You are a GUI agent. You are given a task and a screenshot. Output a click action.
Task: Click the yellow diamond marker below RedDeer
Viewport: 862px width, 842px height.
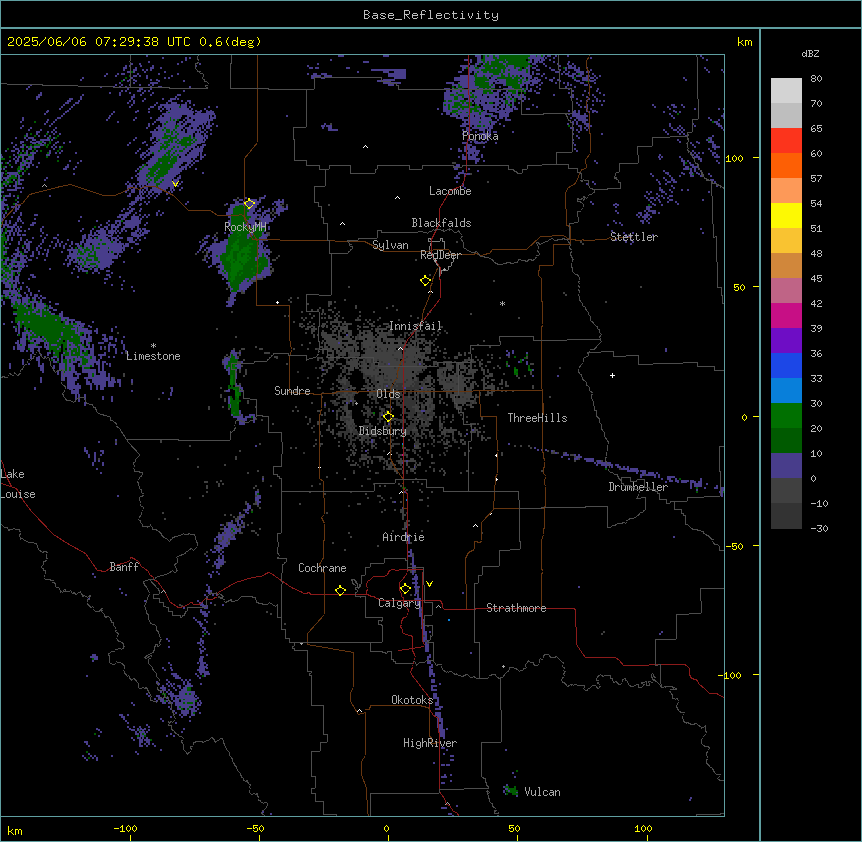coord(425,281)
